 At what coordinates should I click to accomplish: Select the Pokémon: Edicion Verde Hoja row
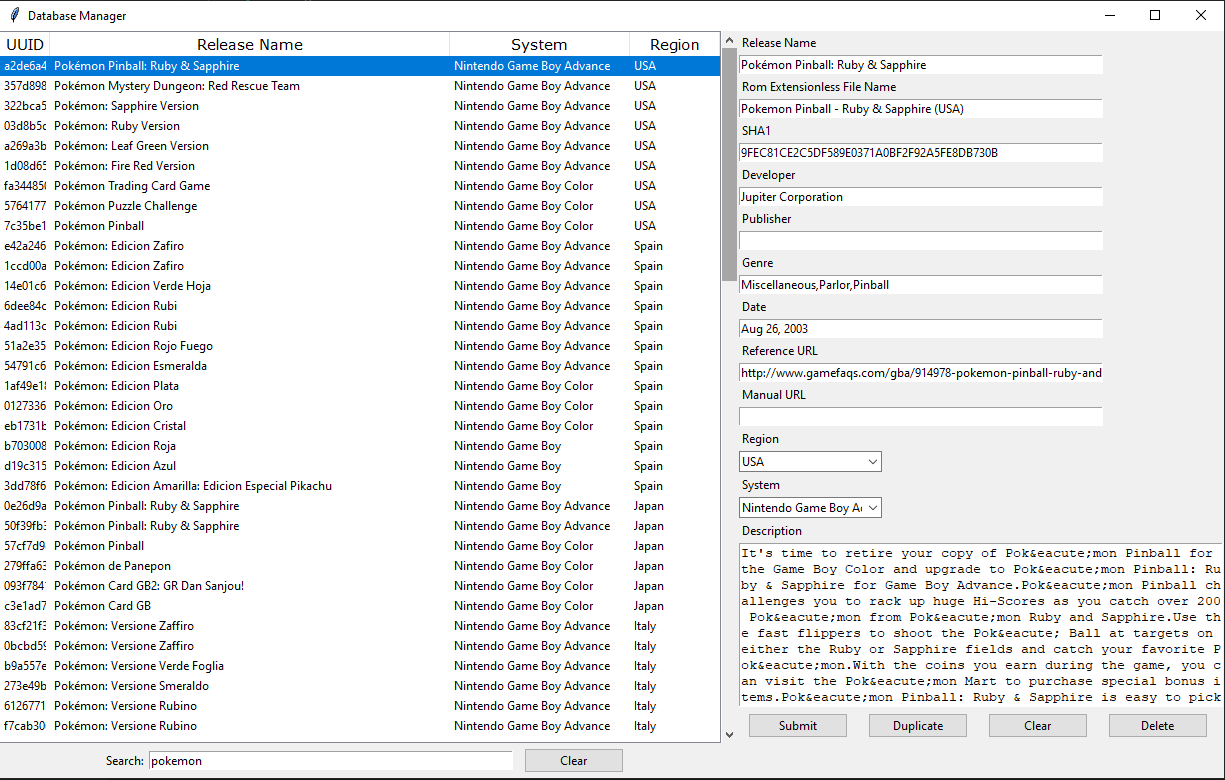point(360,286)
